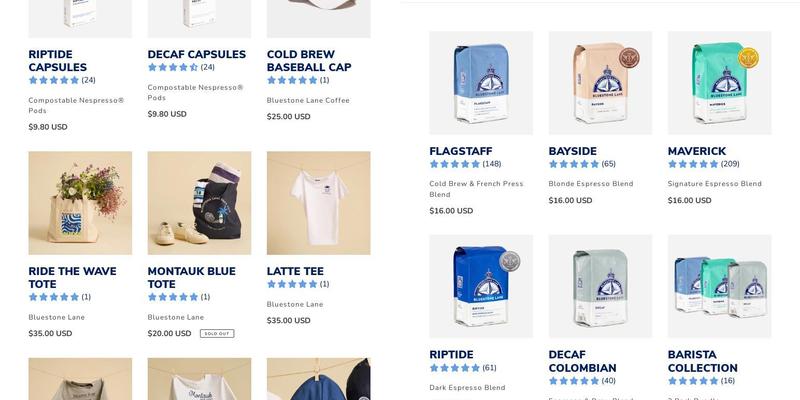Click the Riptide coffee star rating
800x400 pixels.
coord(455,367)
